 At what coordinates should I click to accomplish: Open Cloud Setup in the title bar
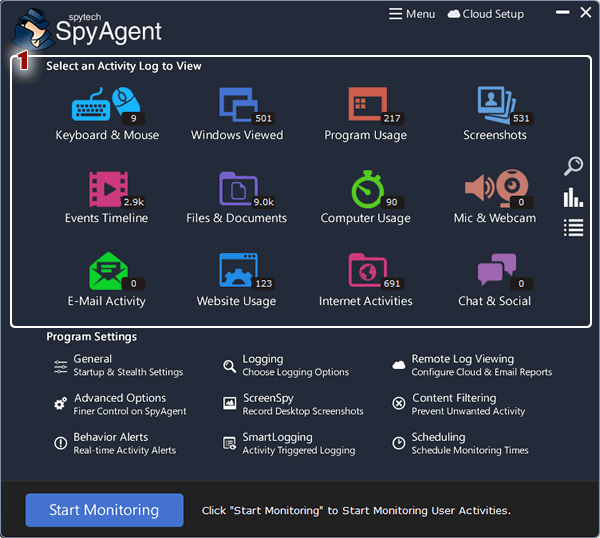486,14
